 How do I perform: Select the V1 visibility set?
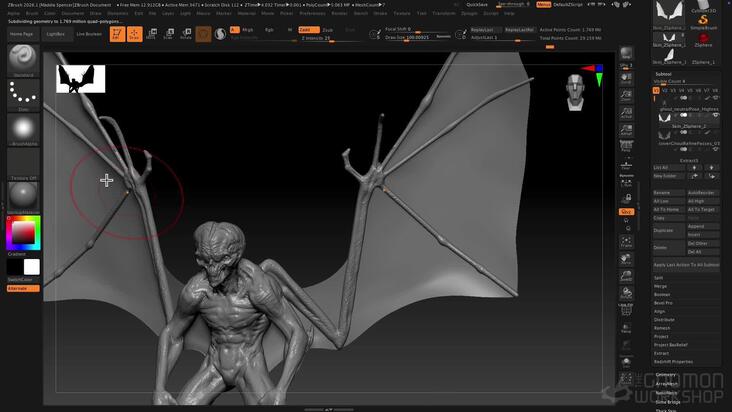point(656,90)
